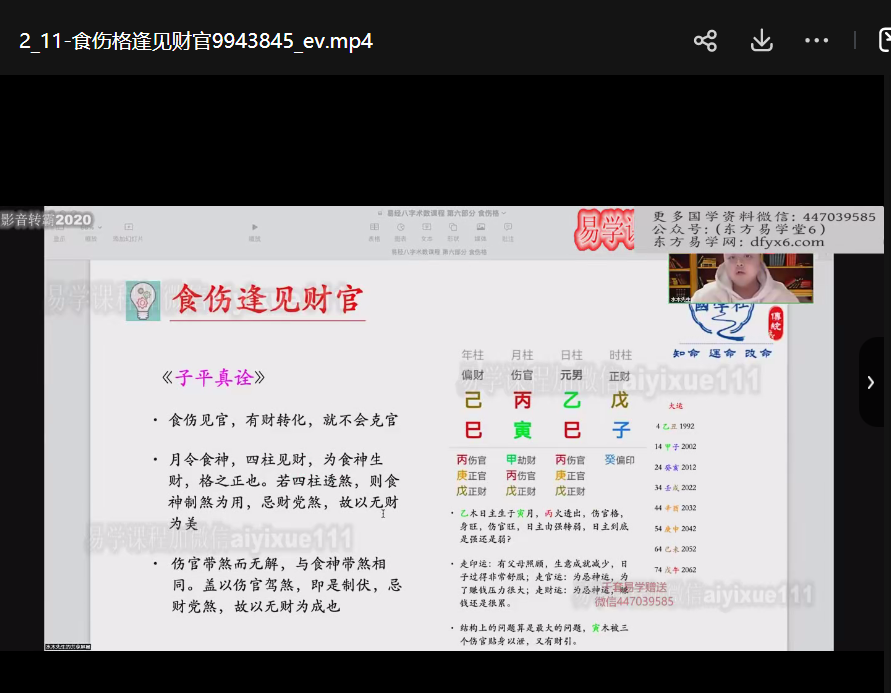The image size is (891, 693).
Task: Click the partially visible icon at the top-right edge
Action: click(x=884, y=41)
